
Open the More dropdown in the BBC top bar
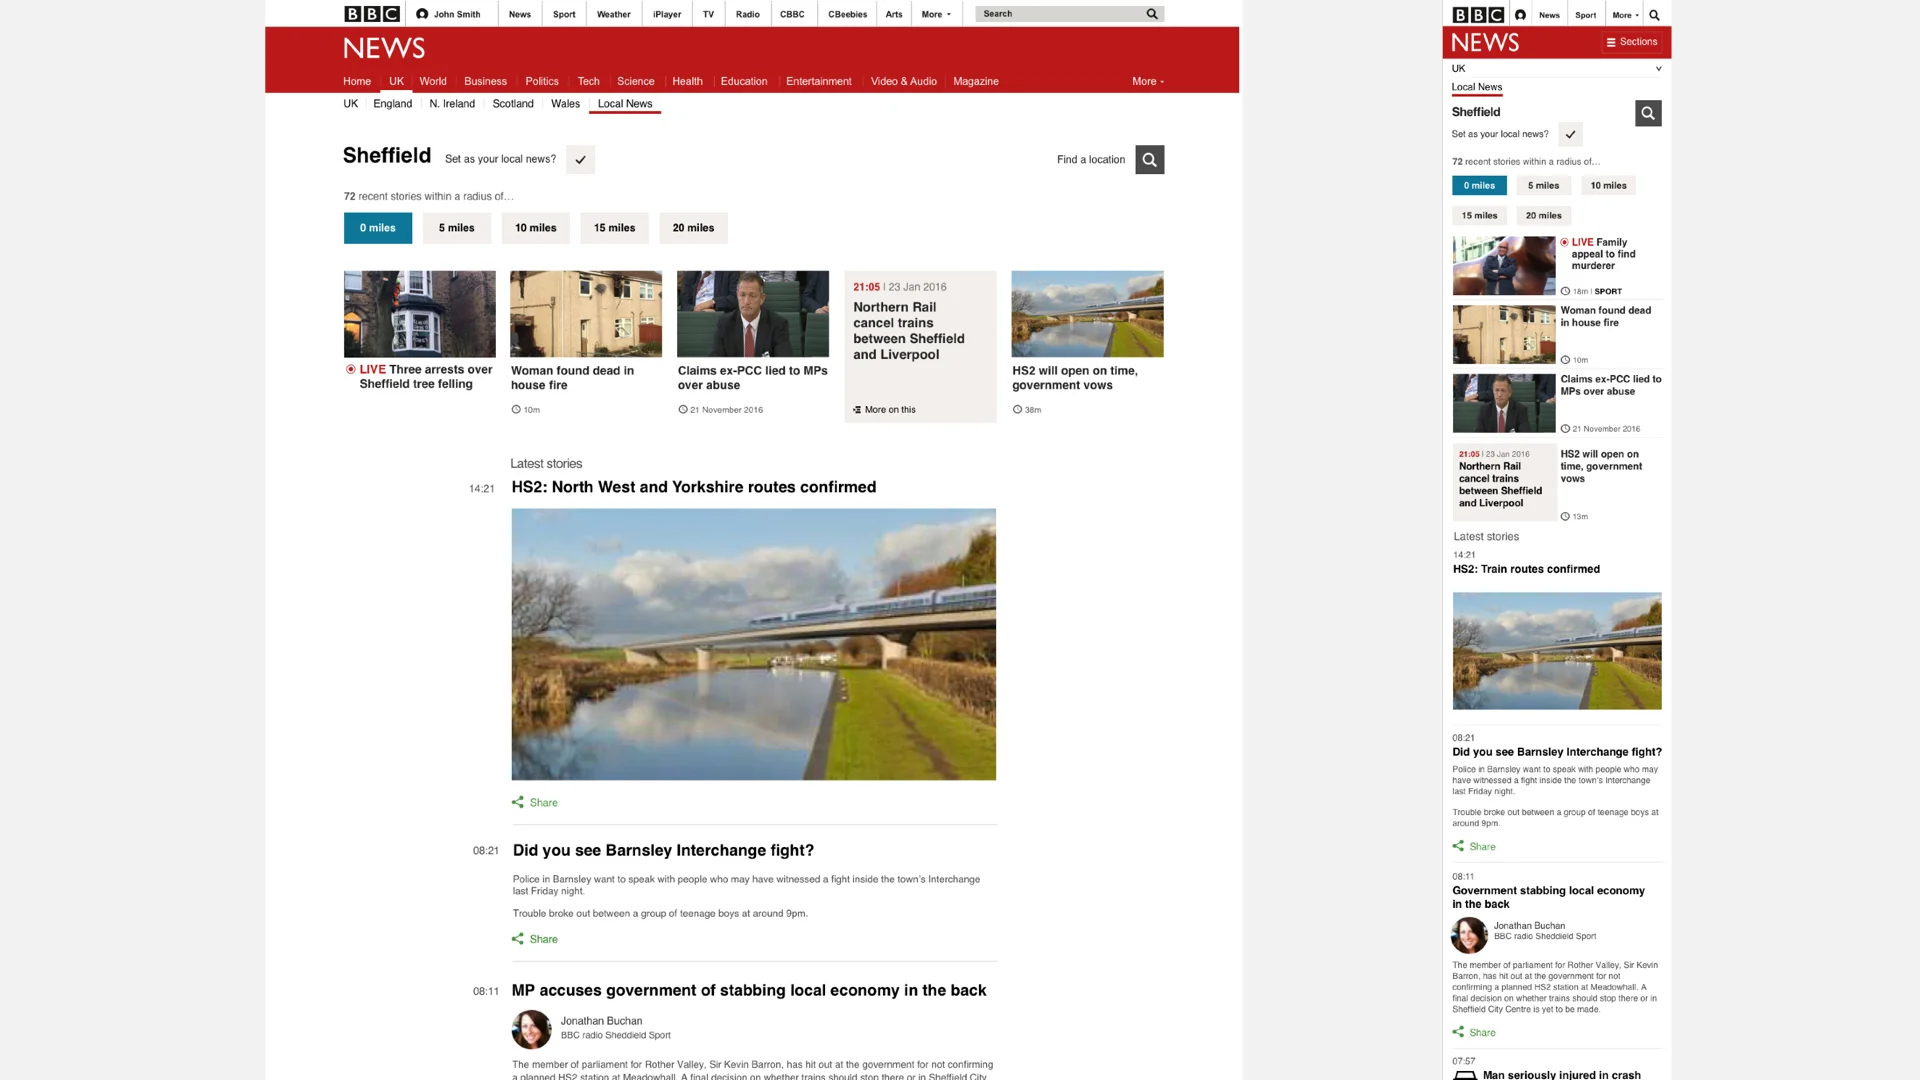pos(937,14)
